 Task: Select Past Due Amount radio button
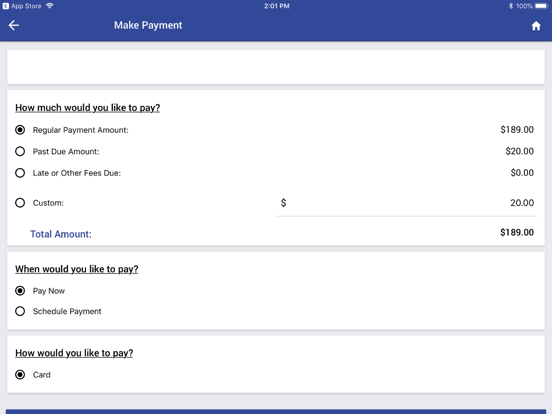coord(20,151)
